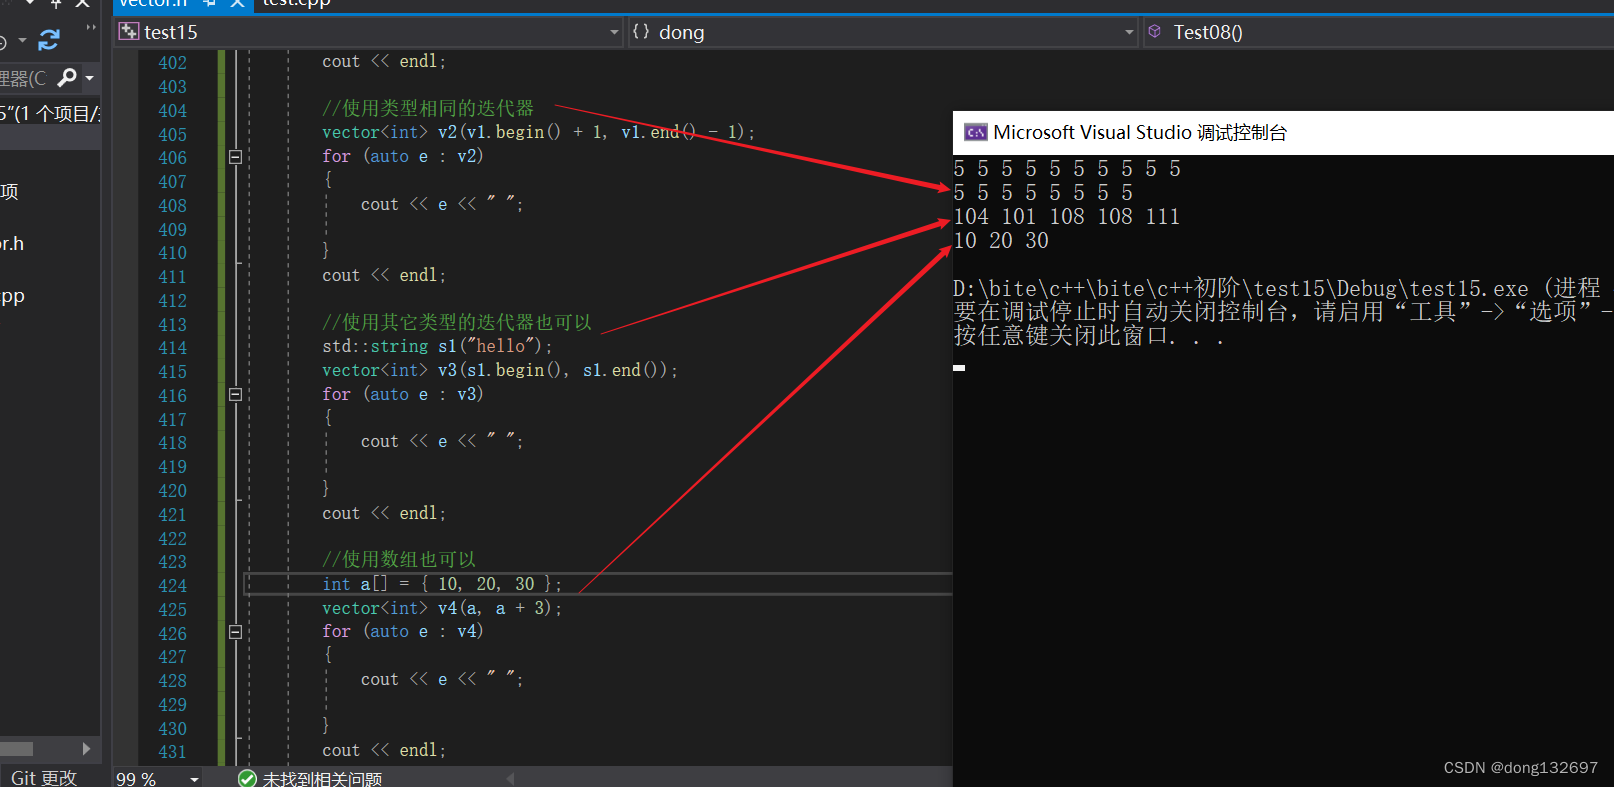Click the search magnifier icon in Solution Explorer
This screenshot has width=1614, height=787.
(67, 77)
